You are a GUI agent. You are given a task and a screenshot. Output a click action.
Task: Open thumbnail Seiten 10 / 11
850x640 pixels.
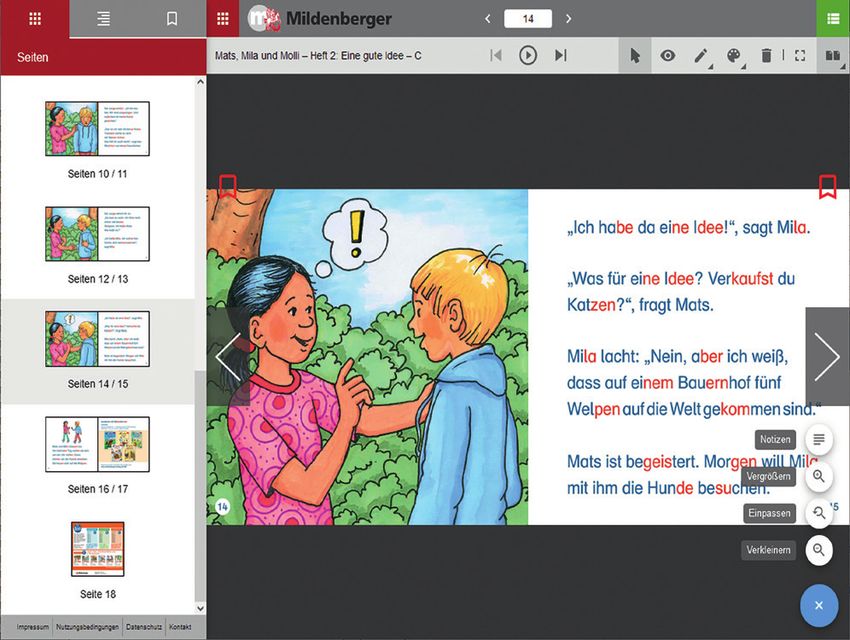98,129
